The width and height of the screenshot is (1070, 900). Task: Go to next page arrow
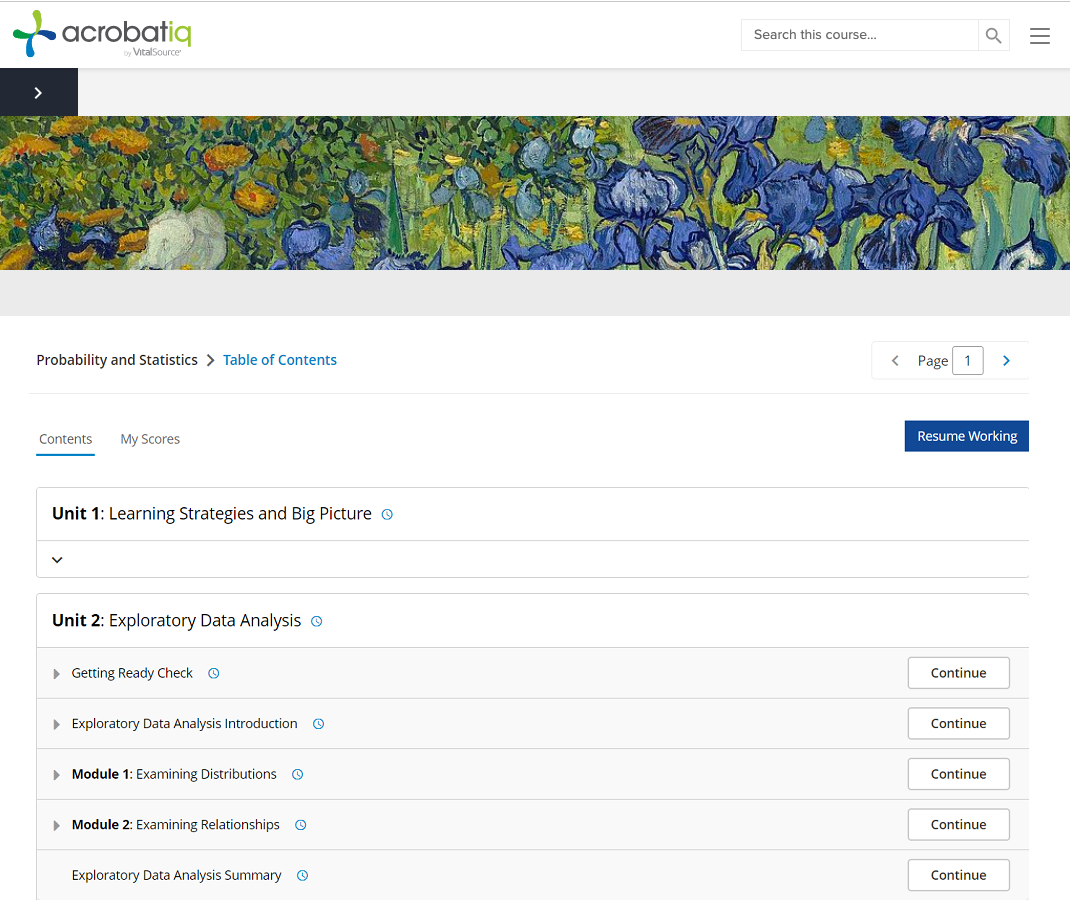[x=1006, y=360]
